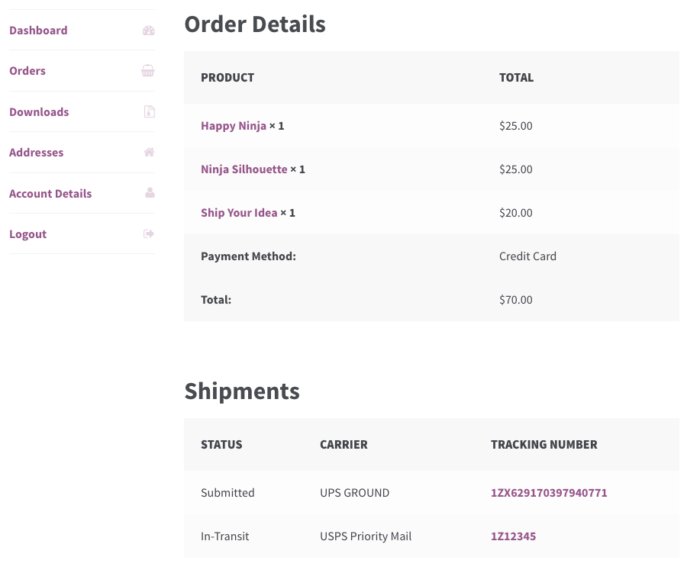This screenshot has height=586, width=700.
Task: Click the Dashboard gauge icon
Action: tap(149, 30)
